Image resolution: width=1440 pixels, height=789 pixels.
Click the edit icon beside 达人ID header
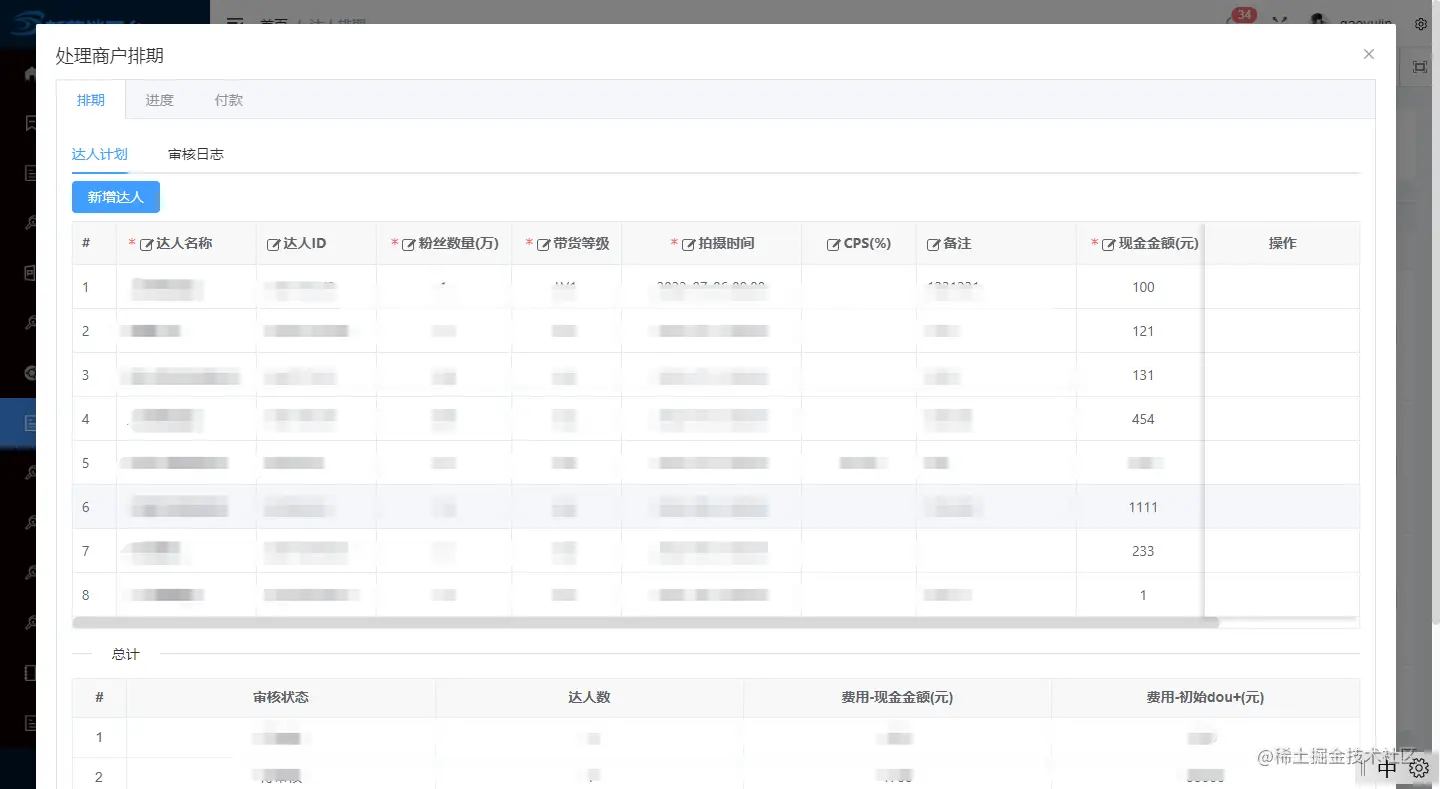pyautogui.click(x=273, y=244)
